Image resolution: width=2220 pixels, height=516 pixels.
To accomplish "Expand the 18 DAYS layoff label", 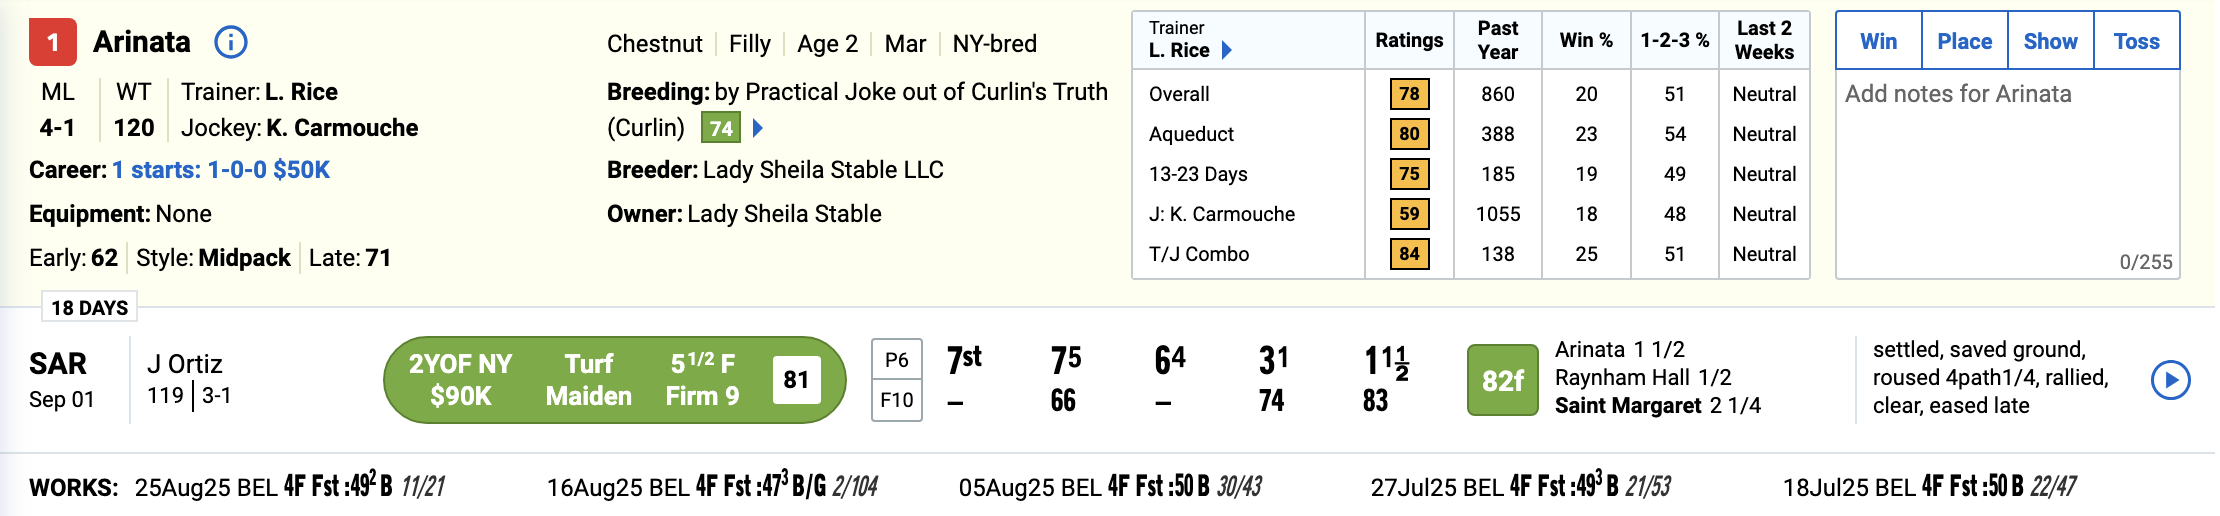I will pos(90,307).
